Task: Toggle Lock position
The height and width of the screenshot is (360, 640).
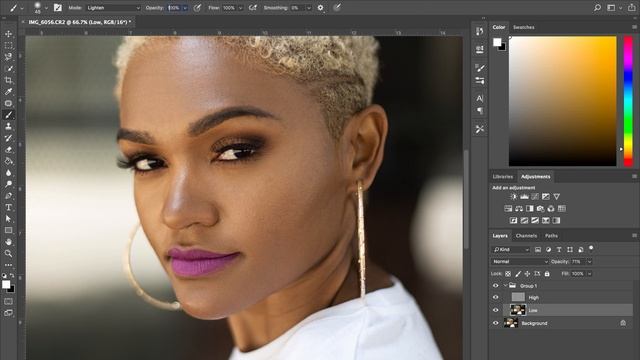Action: click(x=527, y=274)
